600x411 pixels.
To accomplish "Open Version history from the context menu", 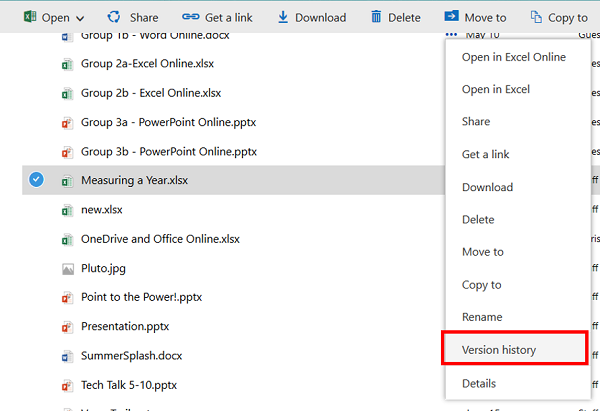I will coord(515,348).
